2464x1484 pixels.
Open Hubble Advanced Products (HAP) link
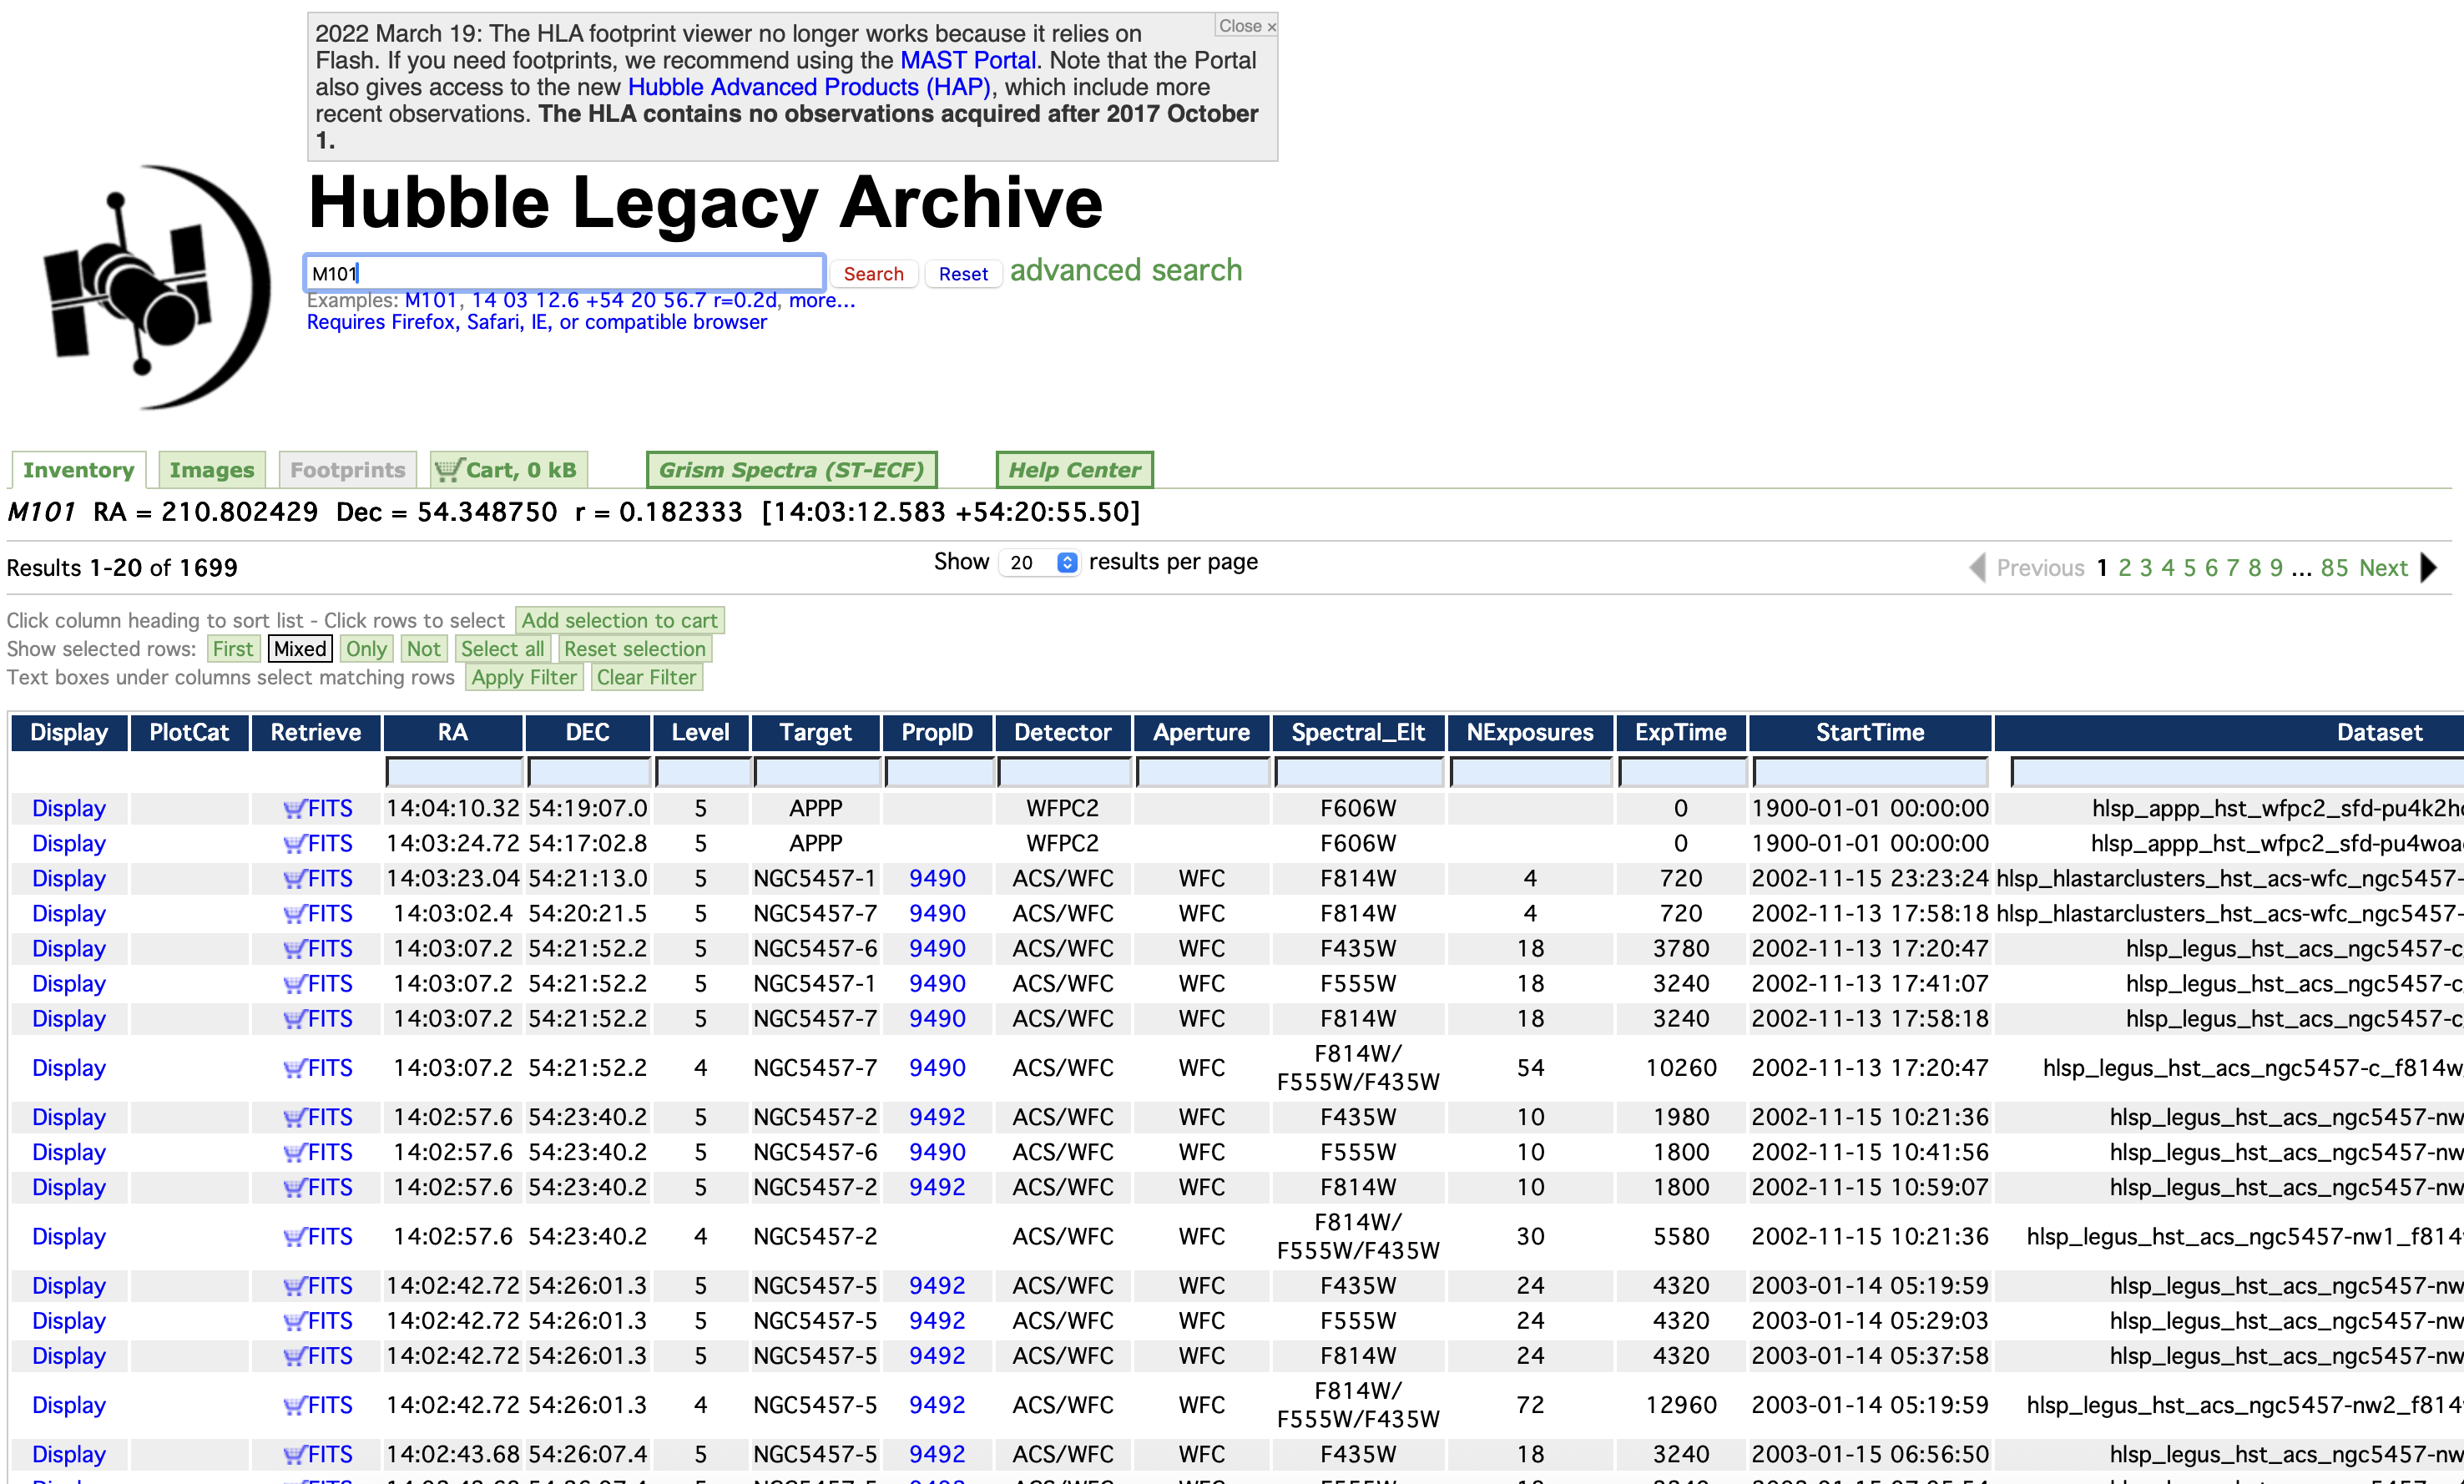[809, 87]
